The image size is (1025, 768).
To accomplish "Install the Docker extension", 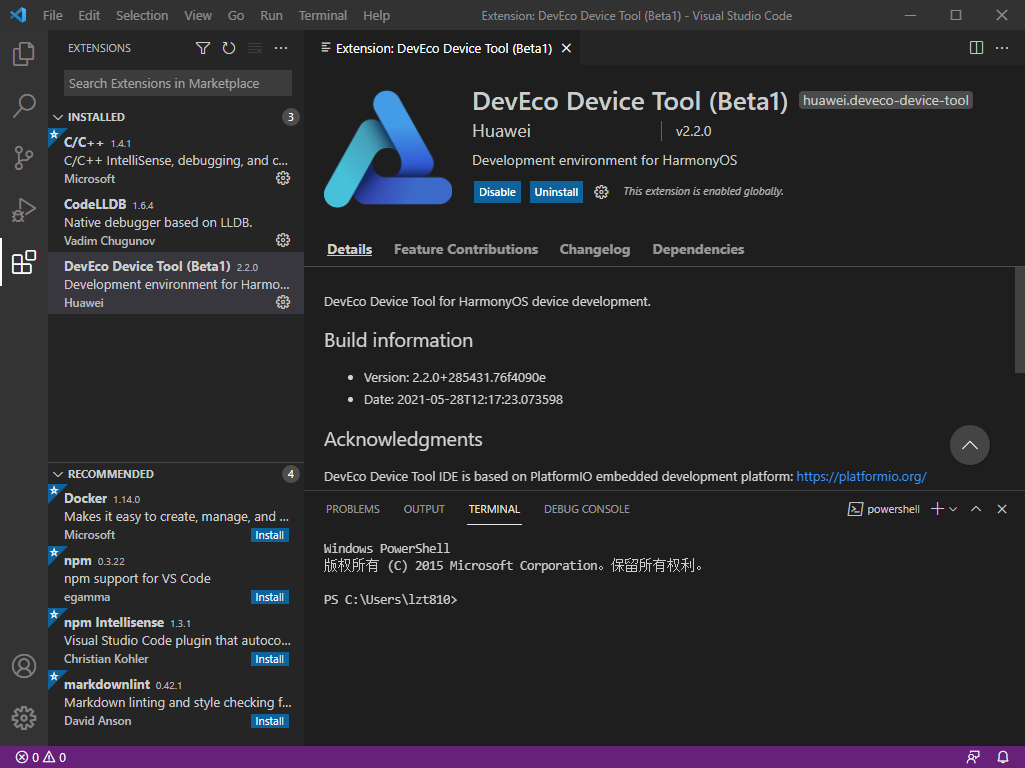I will click(269, 535).
